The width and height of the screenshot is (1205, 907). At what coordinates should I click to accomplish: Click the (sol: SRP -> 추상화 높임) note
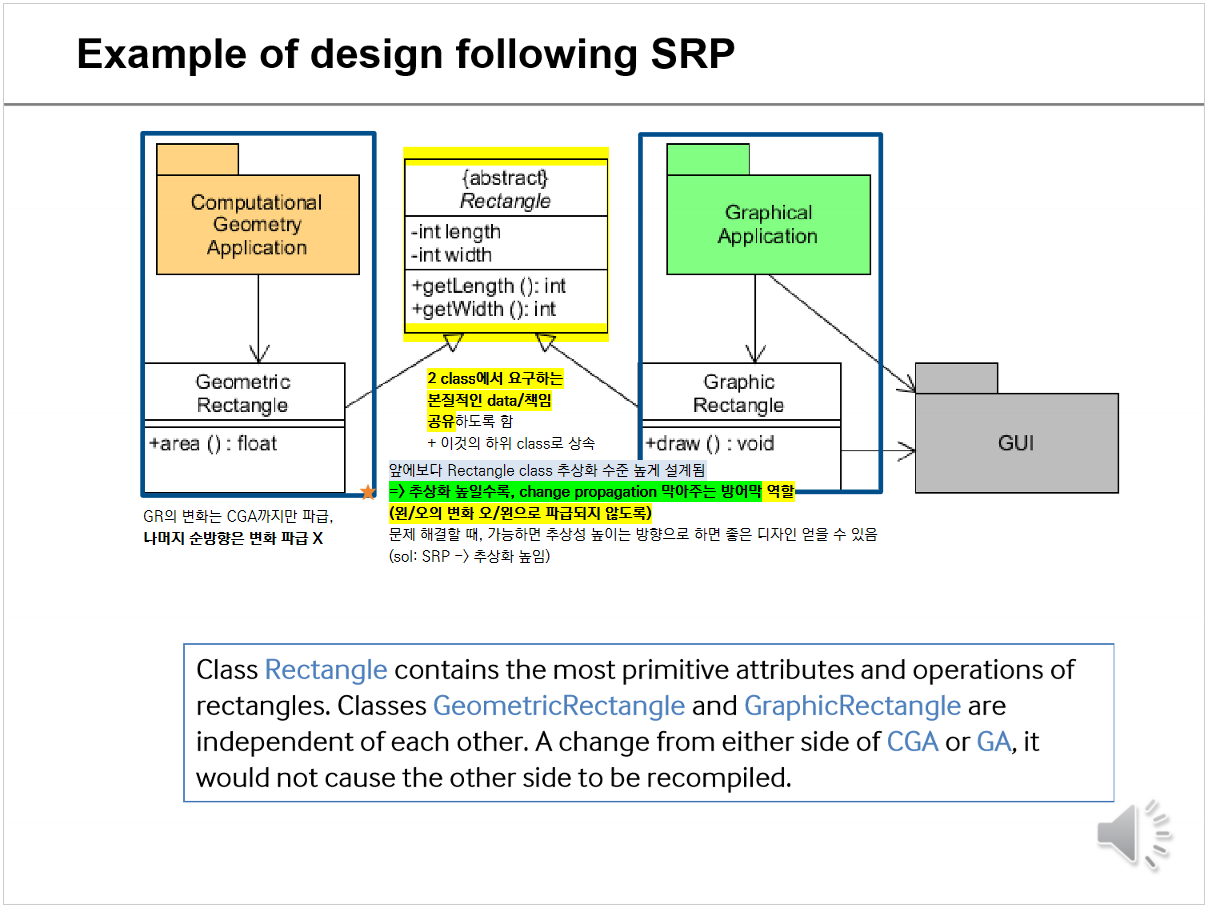(x=469, y=557)
